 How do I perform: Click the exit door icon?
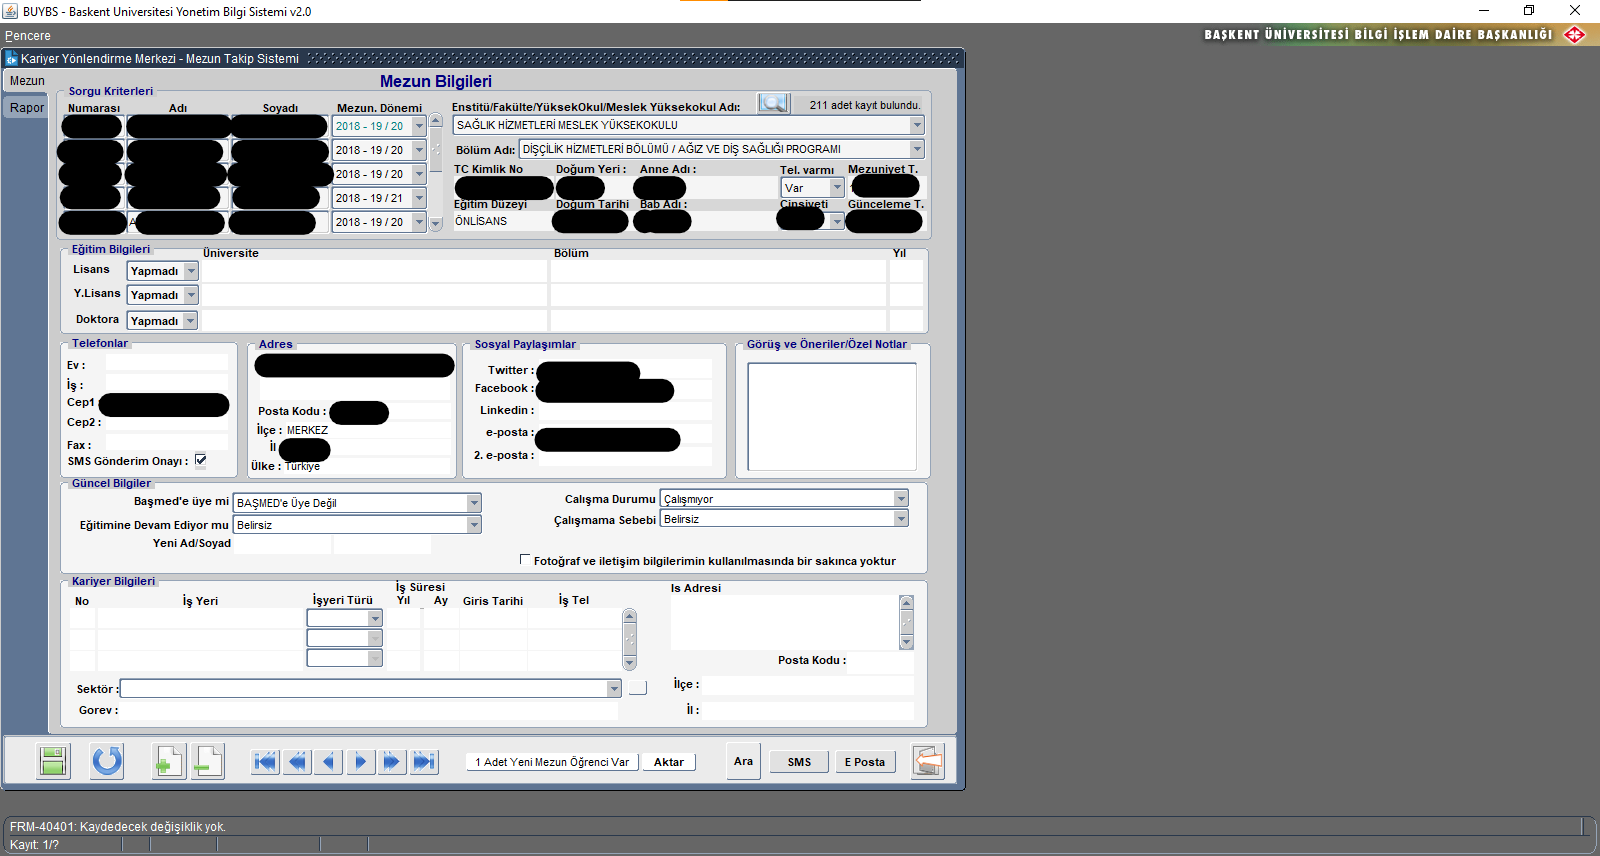(x=927, y=762)
